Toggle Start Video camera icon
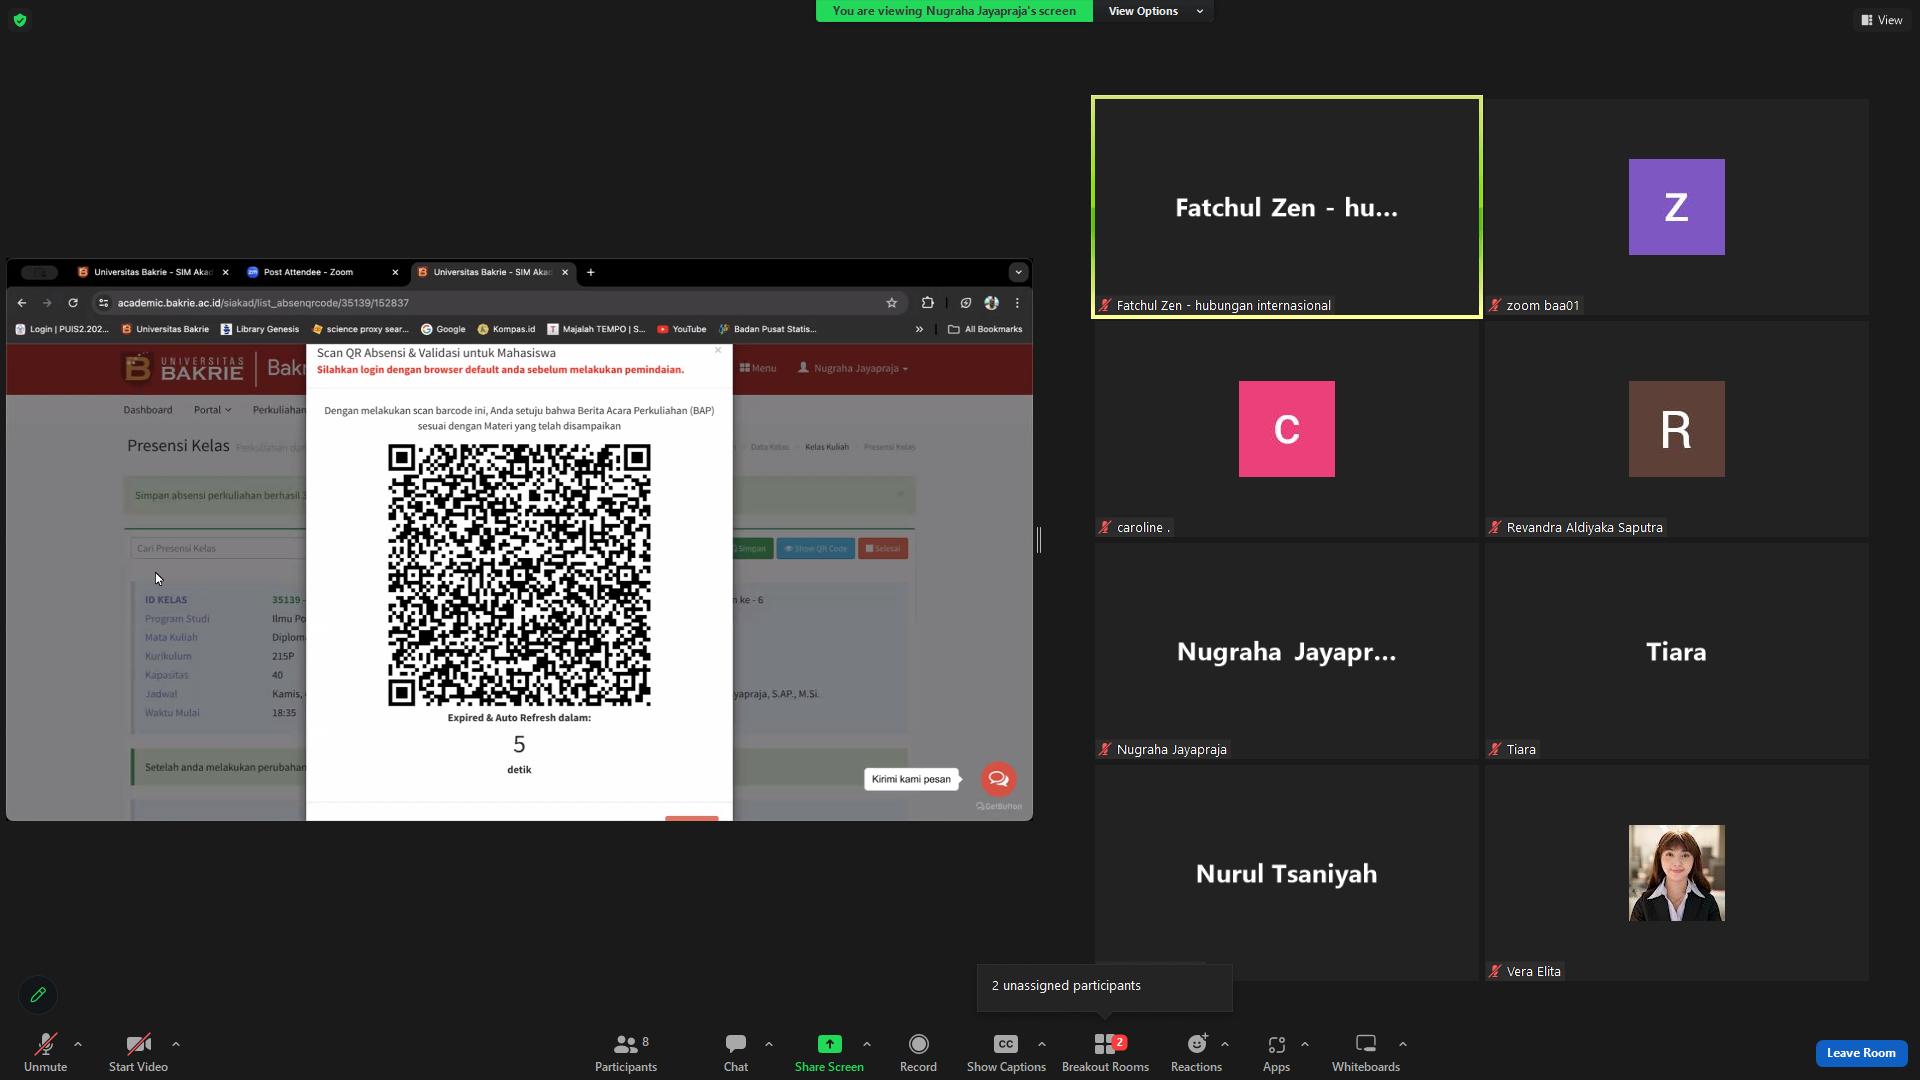Image resolution: width=1920 pixels, height=1080 pixels. [138, 1044]
